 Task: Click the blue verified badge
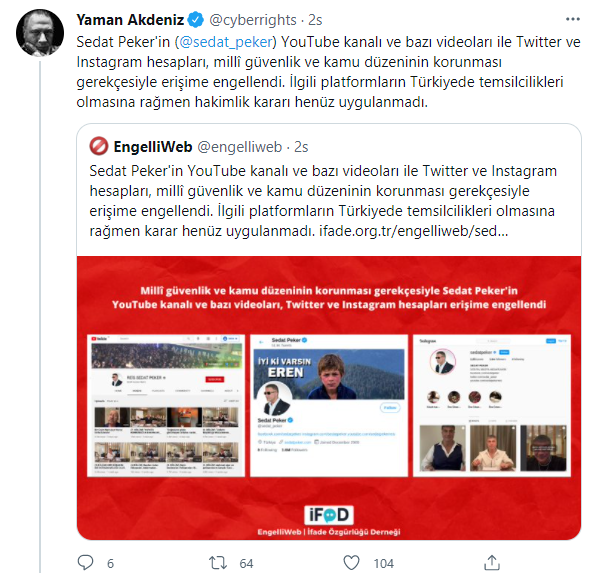coord(196,20)
